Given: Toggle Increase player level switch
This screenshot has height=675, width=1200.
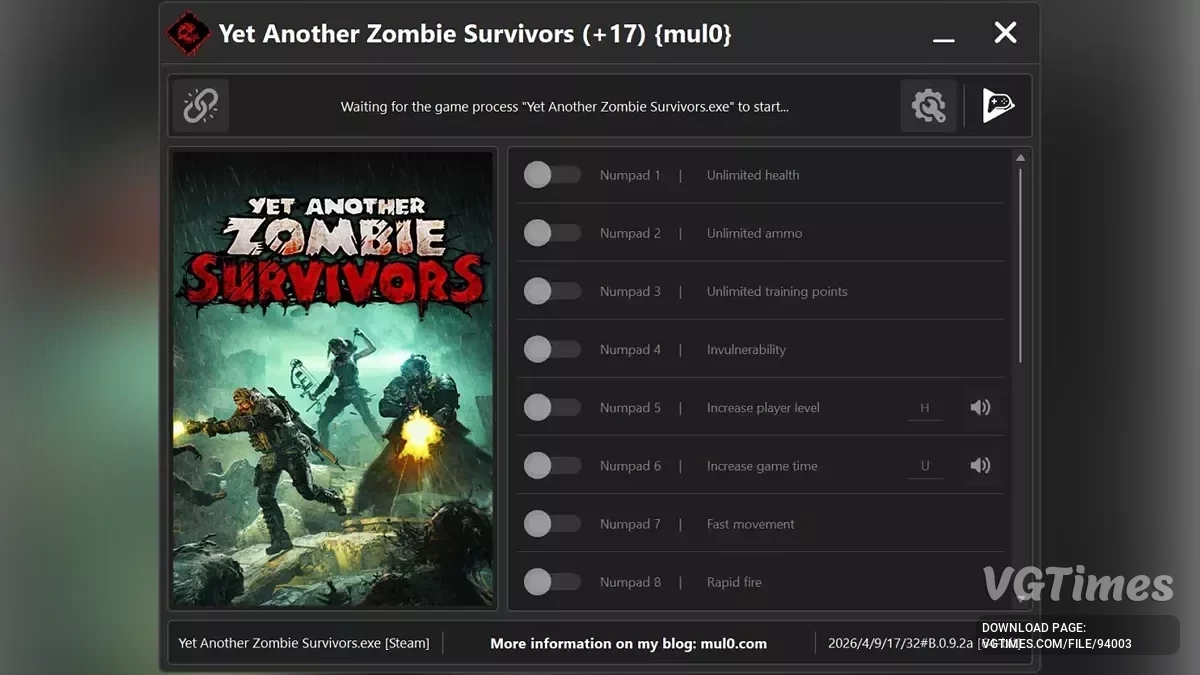Looking at the screenshot, I should click(x=552, y=407).
